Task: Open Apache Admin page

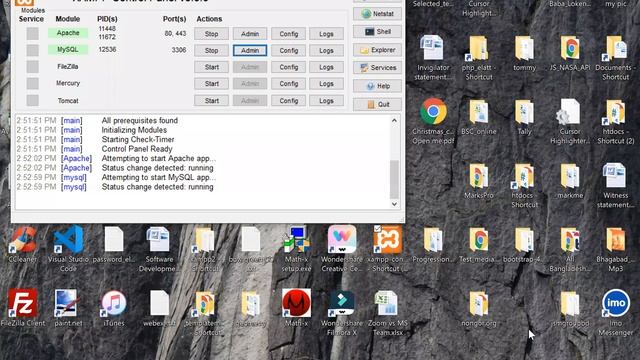Action: click(x=250, y=34)
